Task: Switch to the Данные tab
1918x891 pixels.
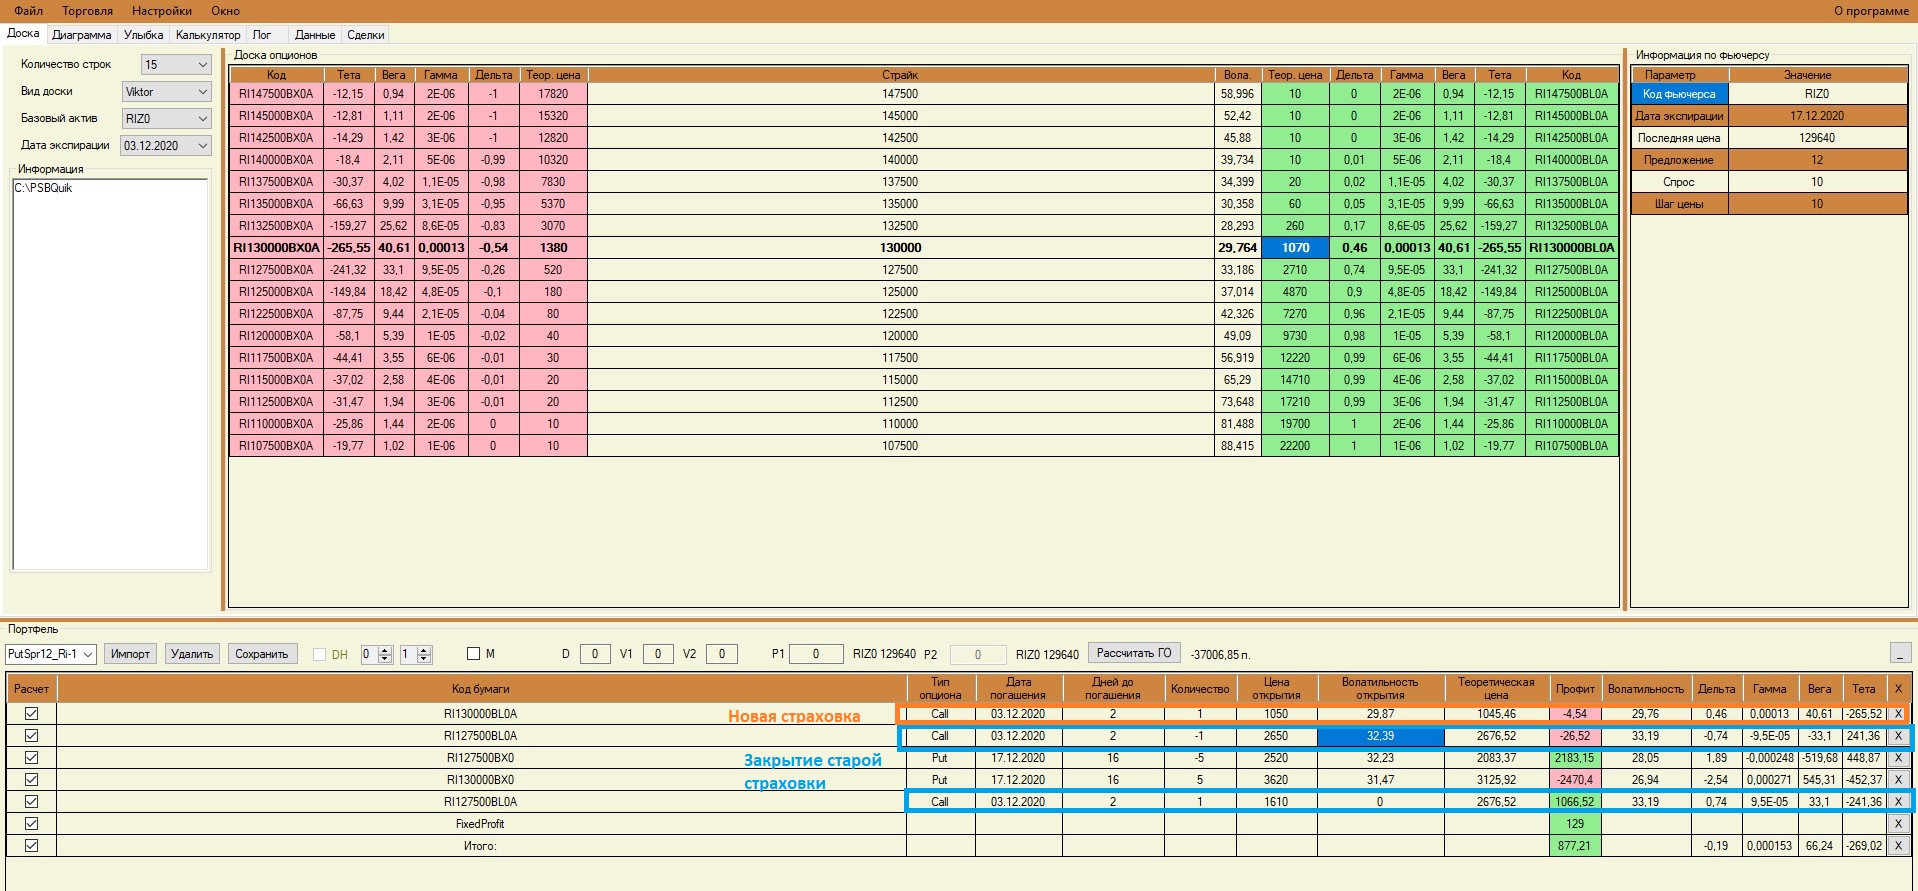Action: 315,35
